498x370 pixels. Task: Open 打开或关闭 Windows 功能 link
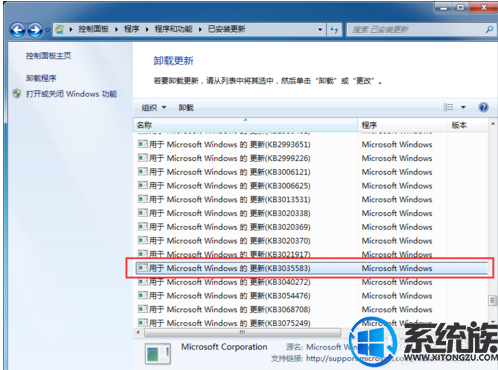tap(71, 94)
